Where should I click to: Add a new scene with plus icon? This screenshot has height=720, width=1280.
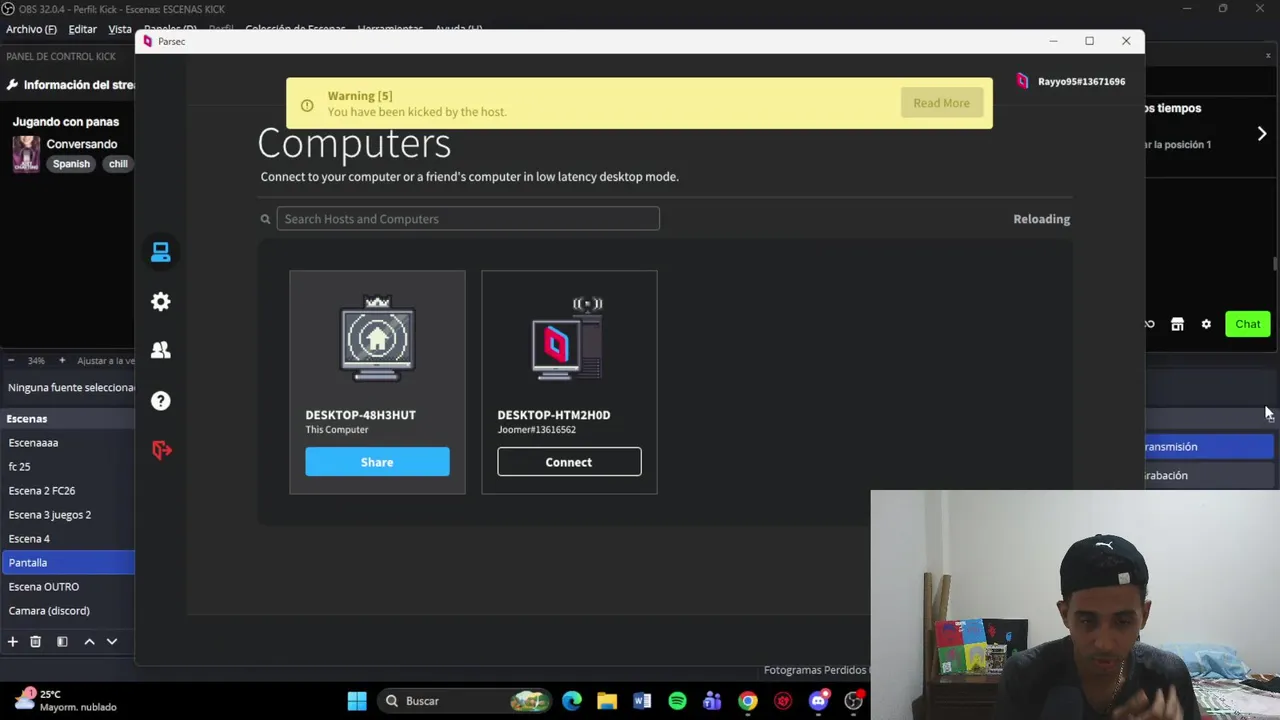point(13,642)
